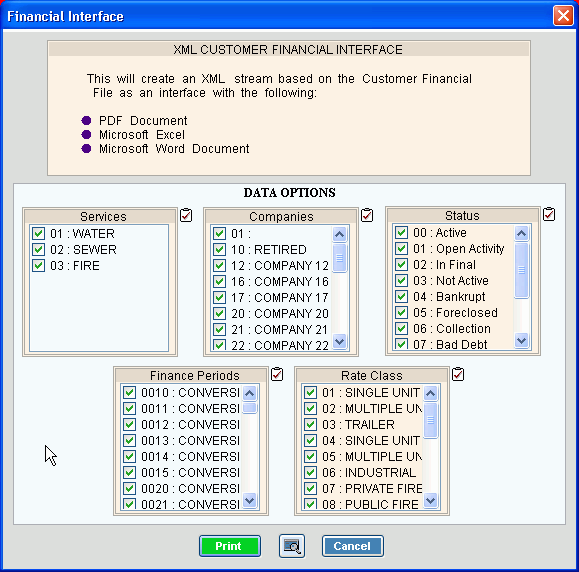Viewport: 579px width, 572px height.
Task: Open print preview with the magnifier icon
Action: (292, 546)
